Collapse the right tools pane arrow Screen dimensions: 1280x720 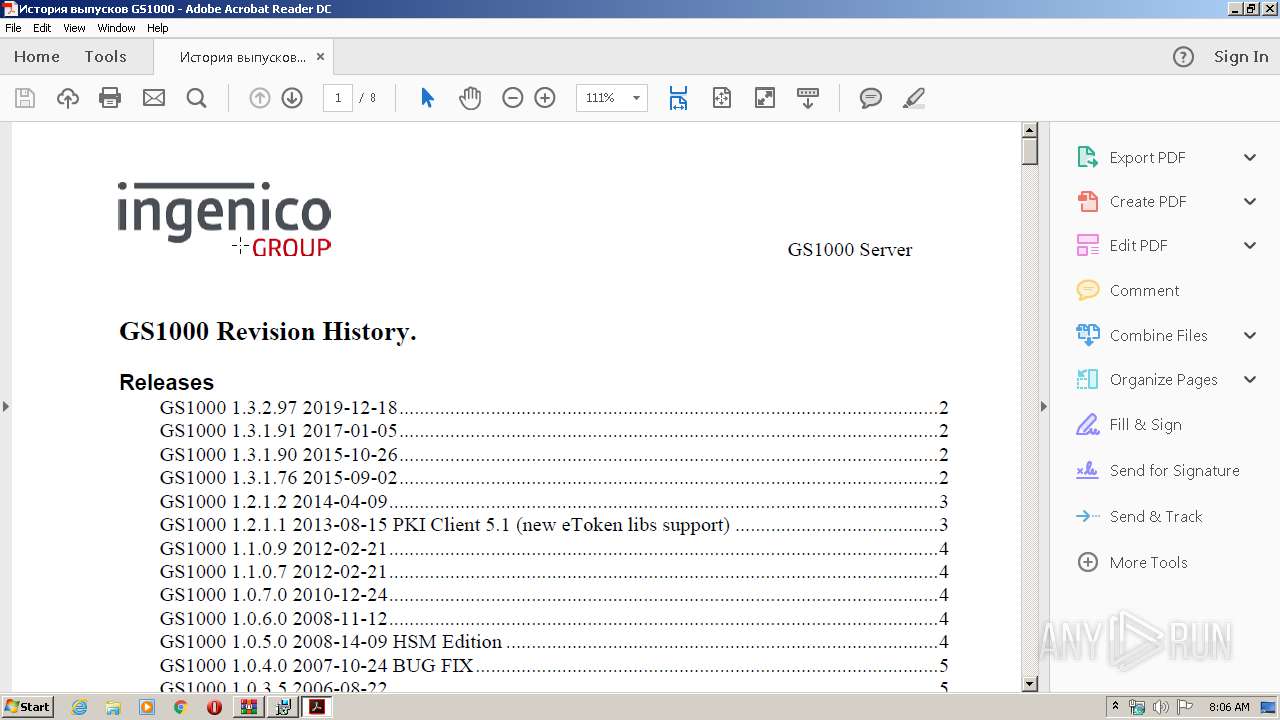(x=1044, y=406)
